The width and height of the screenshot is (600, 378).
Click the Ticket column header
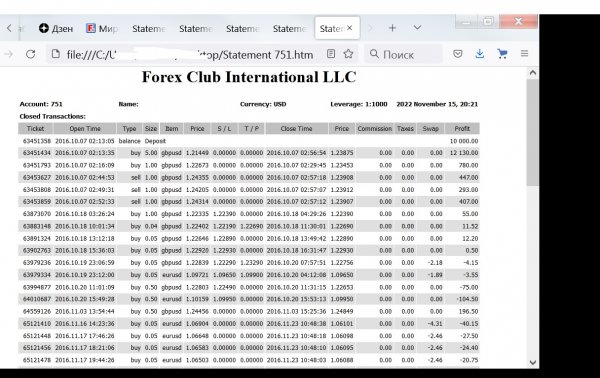coord(36,129)
